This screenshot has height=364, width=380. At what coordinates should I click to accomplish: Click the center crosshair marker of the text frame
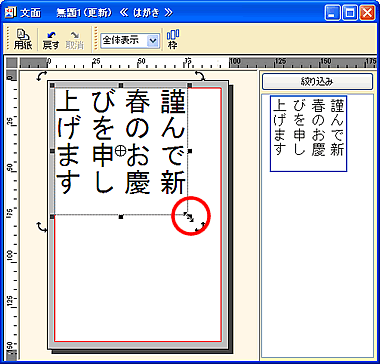tap(120, 151)
